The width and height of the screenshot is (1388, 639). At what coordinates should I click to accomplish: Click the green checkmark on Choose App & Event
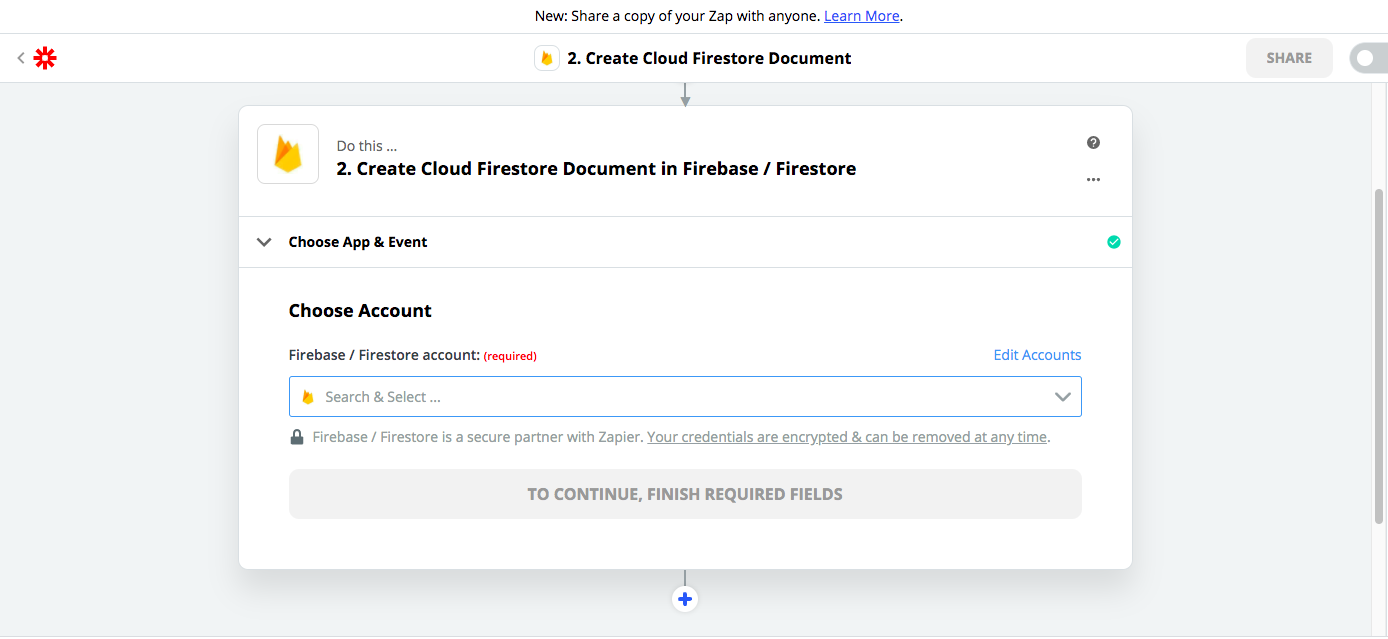tap(1114, 242)
